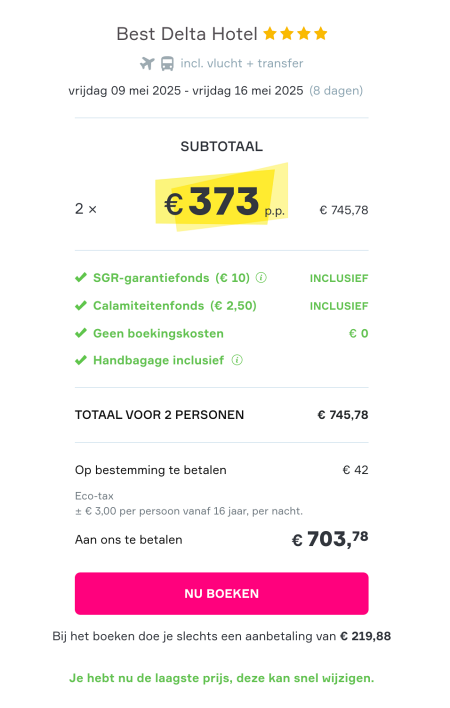
Task: Click the Geen boekingskosten checkmark
Action: (81, 333)
